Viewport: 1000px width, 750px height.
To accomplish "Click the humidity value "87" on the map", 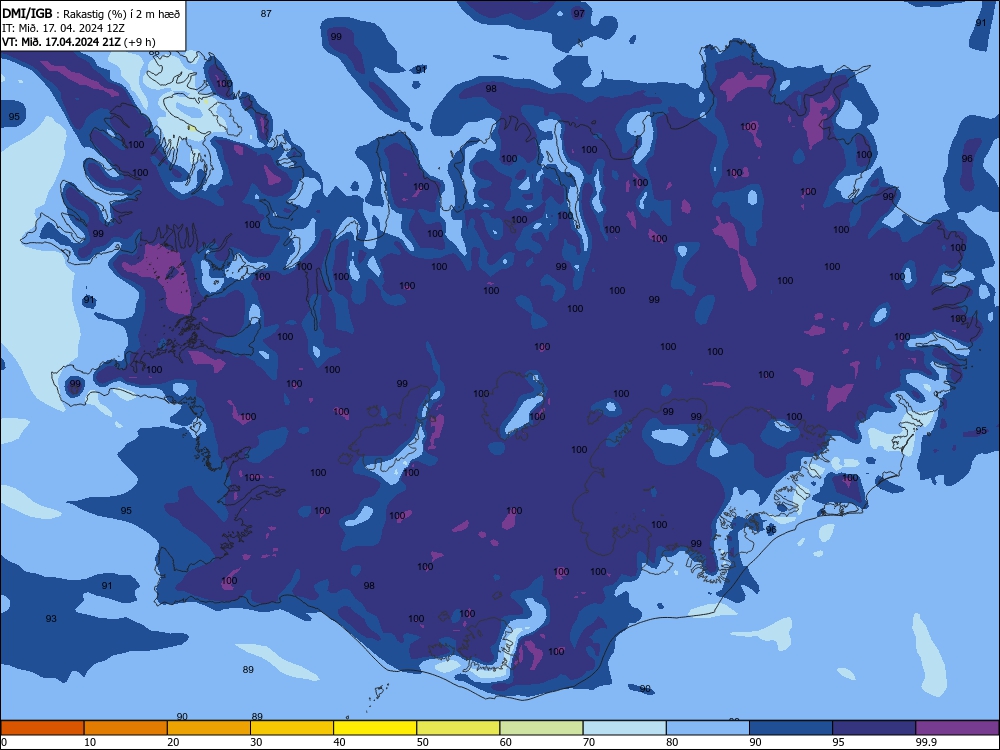I will pos(266,13).
